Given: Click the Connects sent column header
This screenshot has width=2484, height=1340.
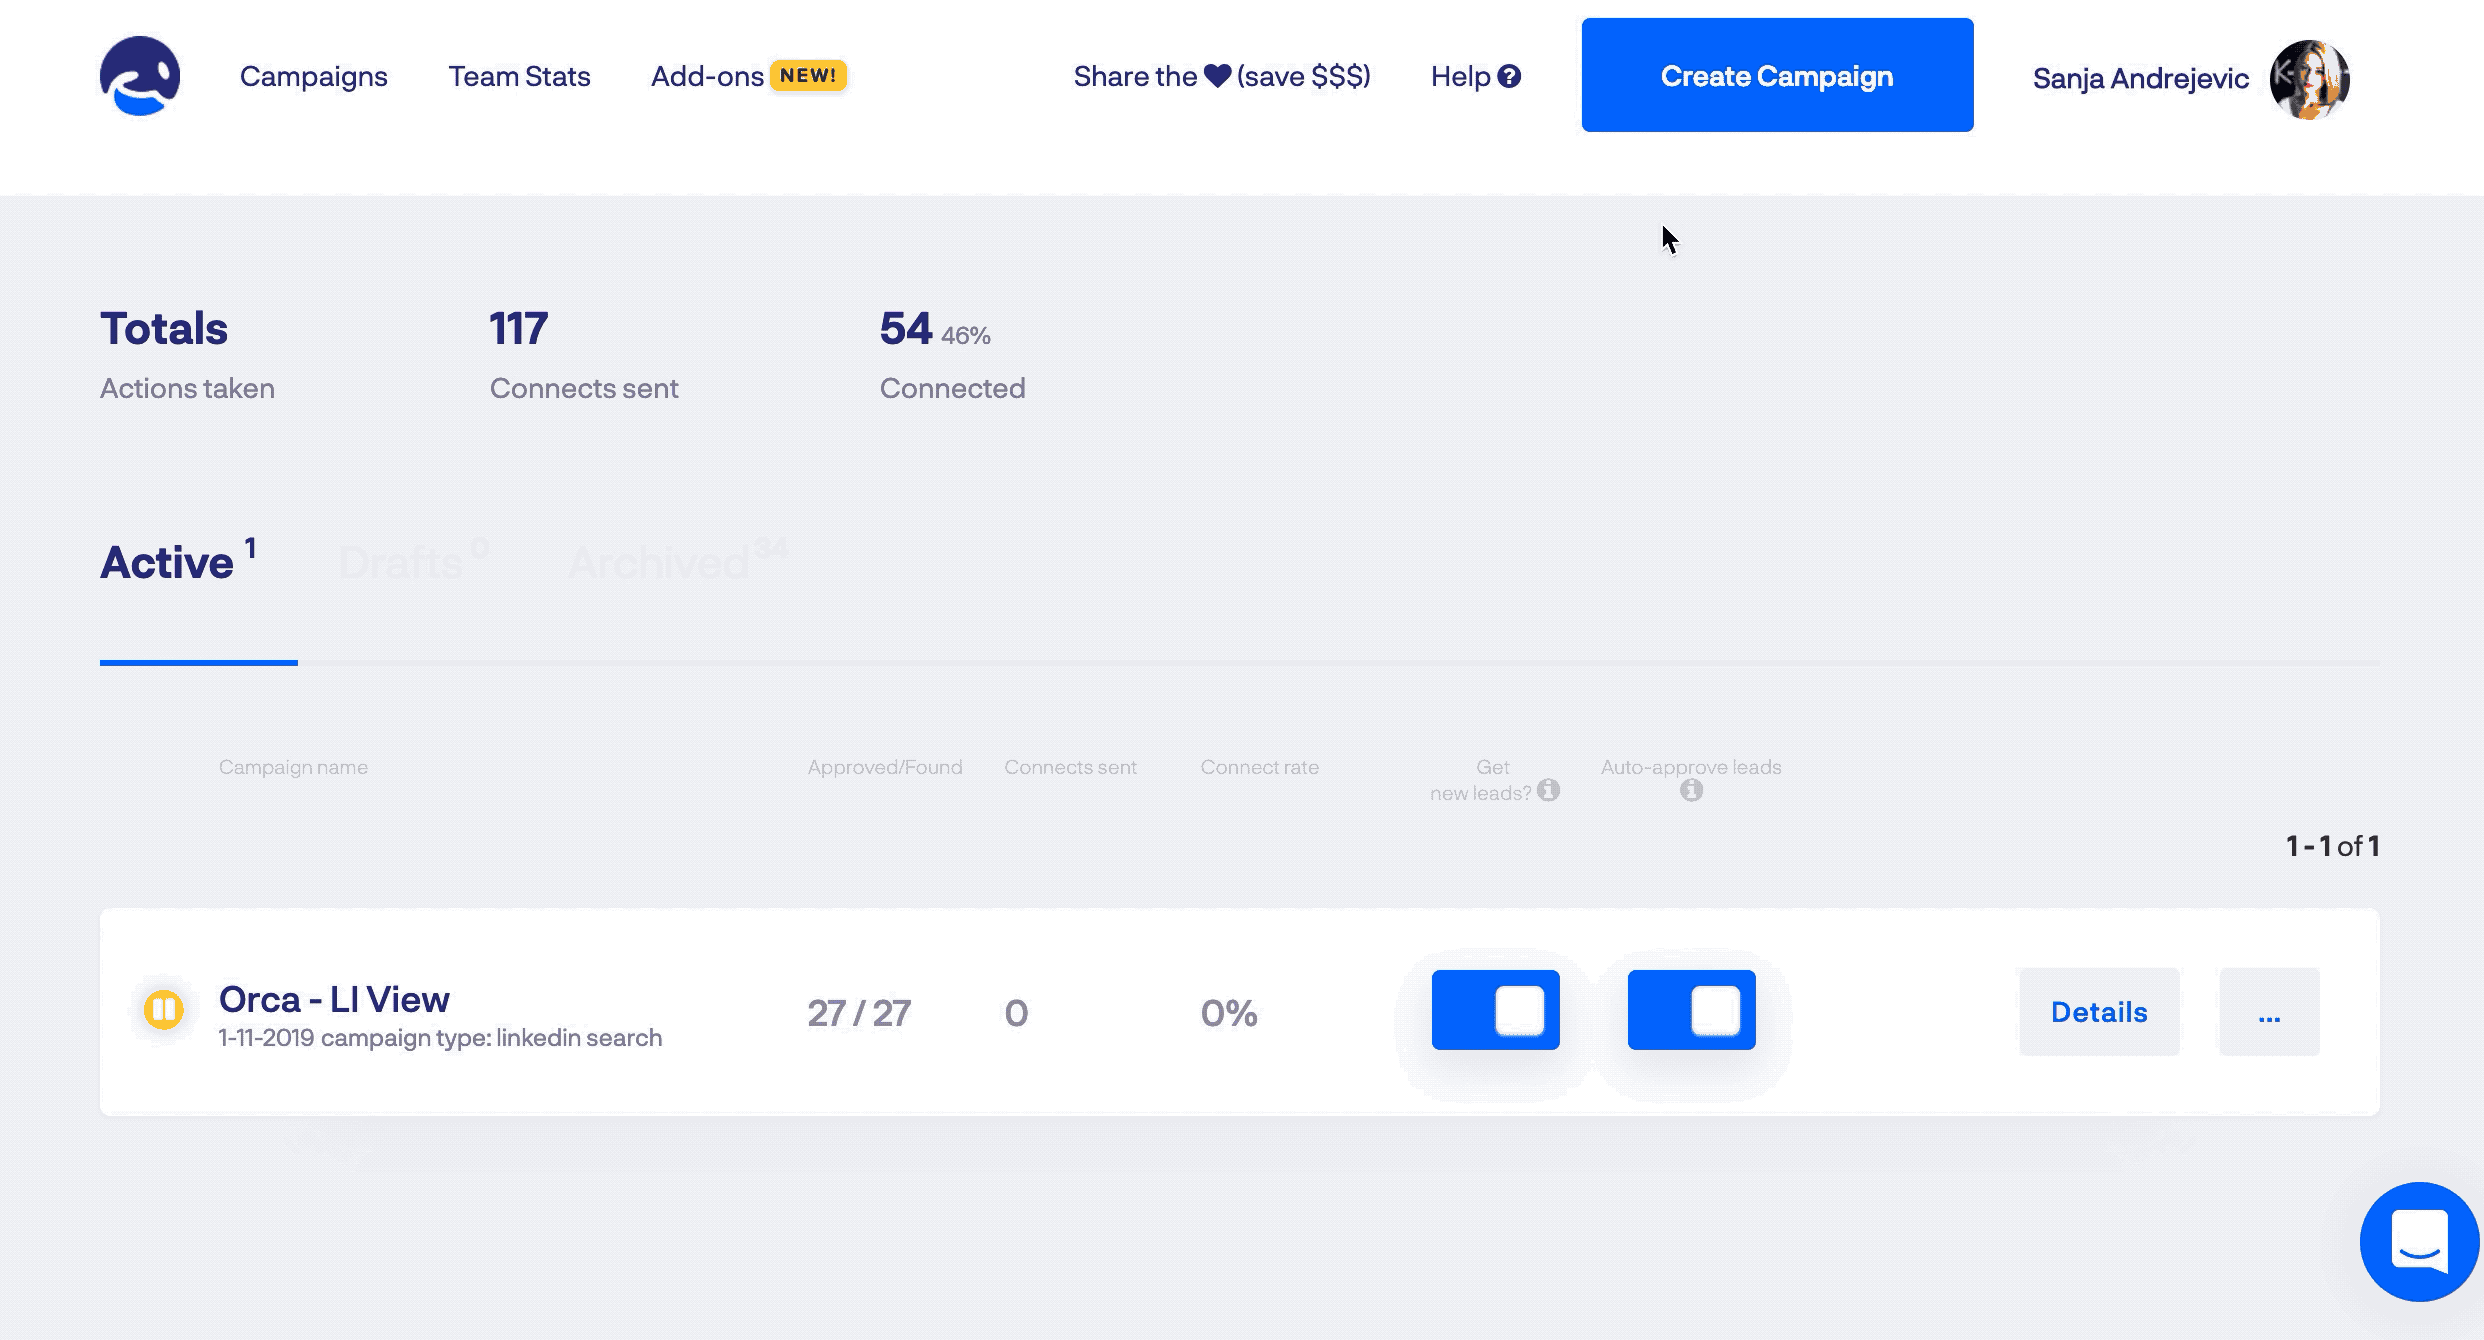Looking at the screenshot, I should tap(1070, 767).
